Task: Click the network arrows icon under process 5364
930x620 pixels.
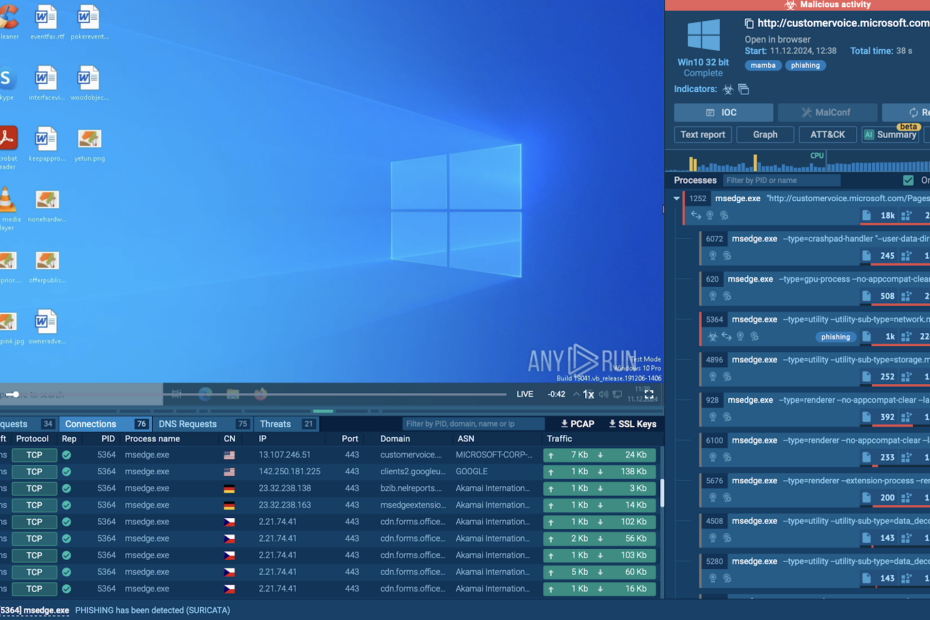Action: pos(727,336)
